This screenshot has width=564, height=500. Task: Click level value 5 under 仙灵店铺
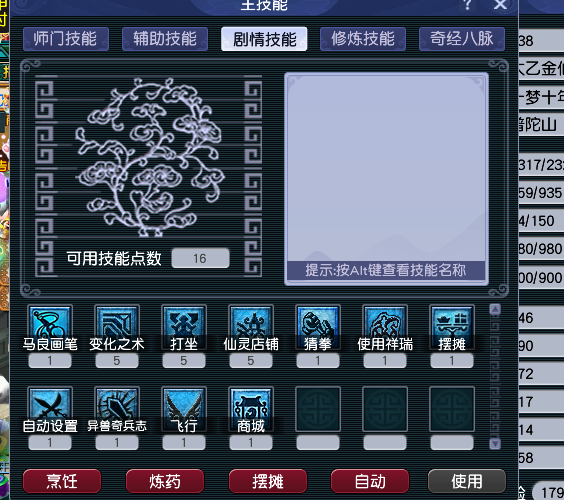(251, 360)
